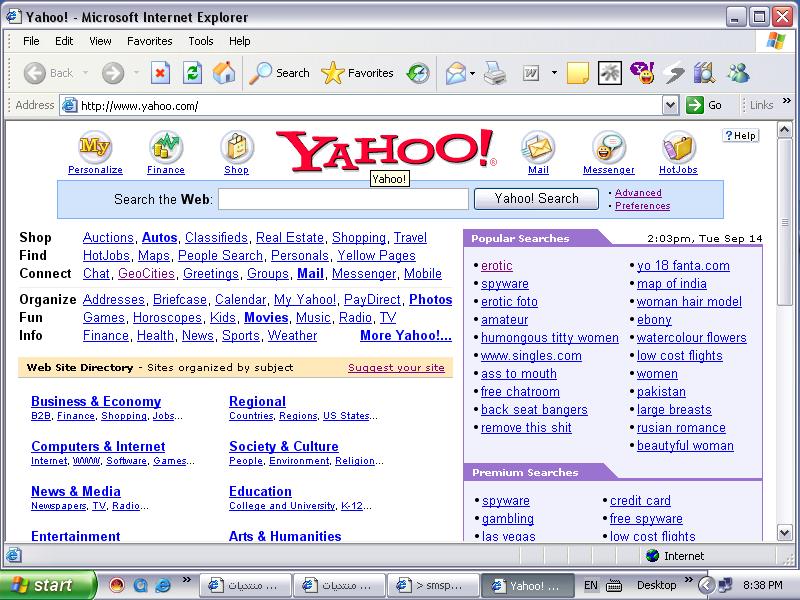The image size is (800, 600).
Task: Open the Edit button dropdown arrow
Action: click(x=554, y=73)
